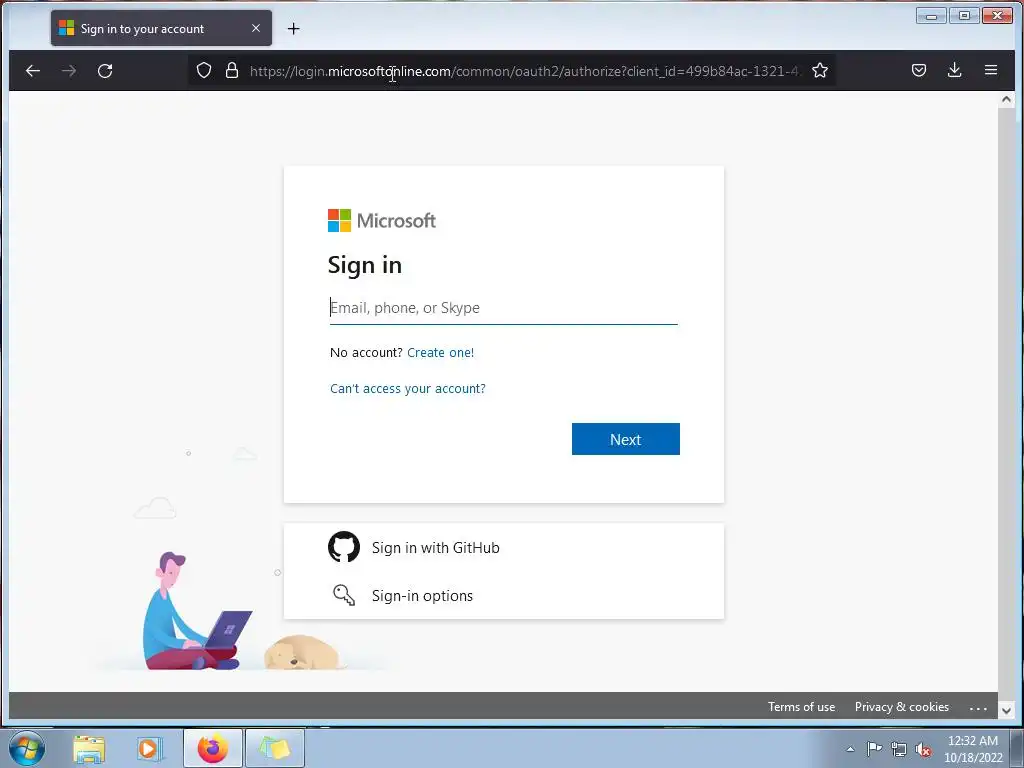Open the tracking protection shield icon
Screen dimensions: 1024x768
pyautogui.click(x=204, y=71)
